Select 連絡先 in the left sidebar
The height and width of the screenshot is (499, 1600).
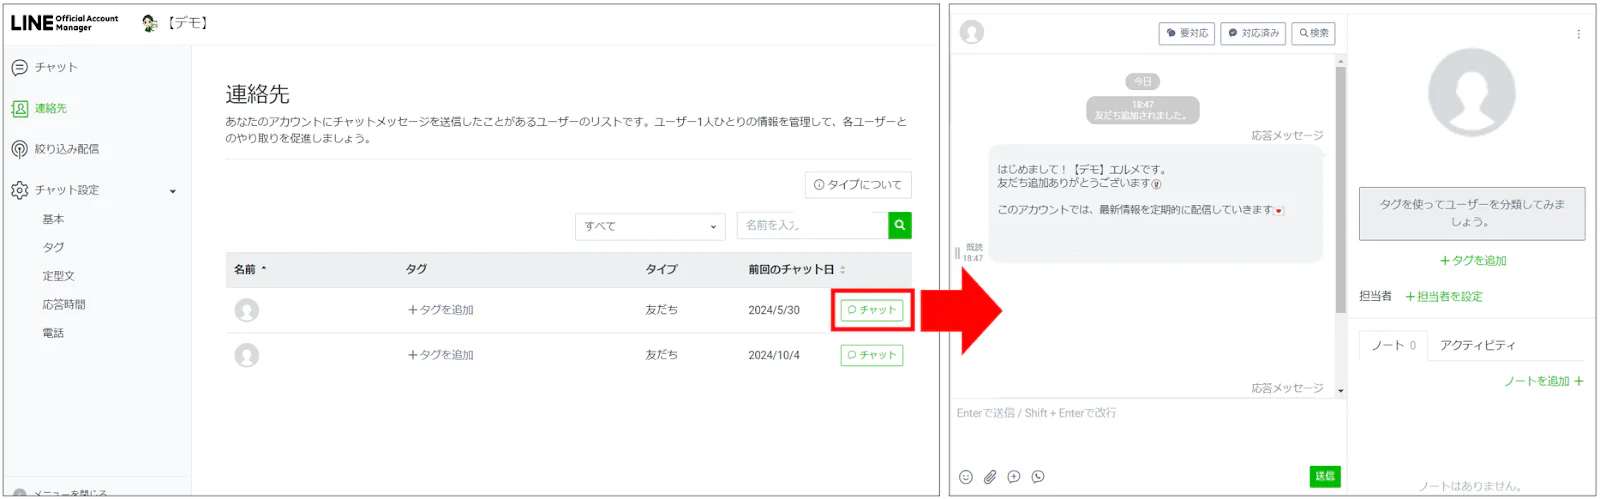coord(40,108)
